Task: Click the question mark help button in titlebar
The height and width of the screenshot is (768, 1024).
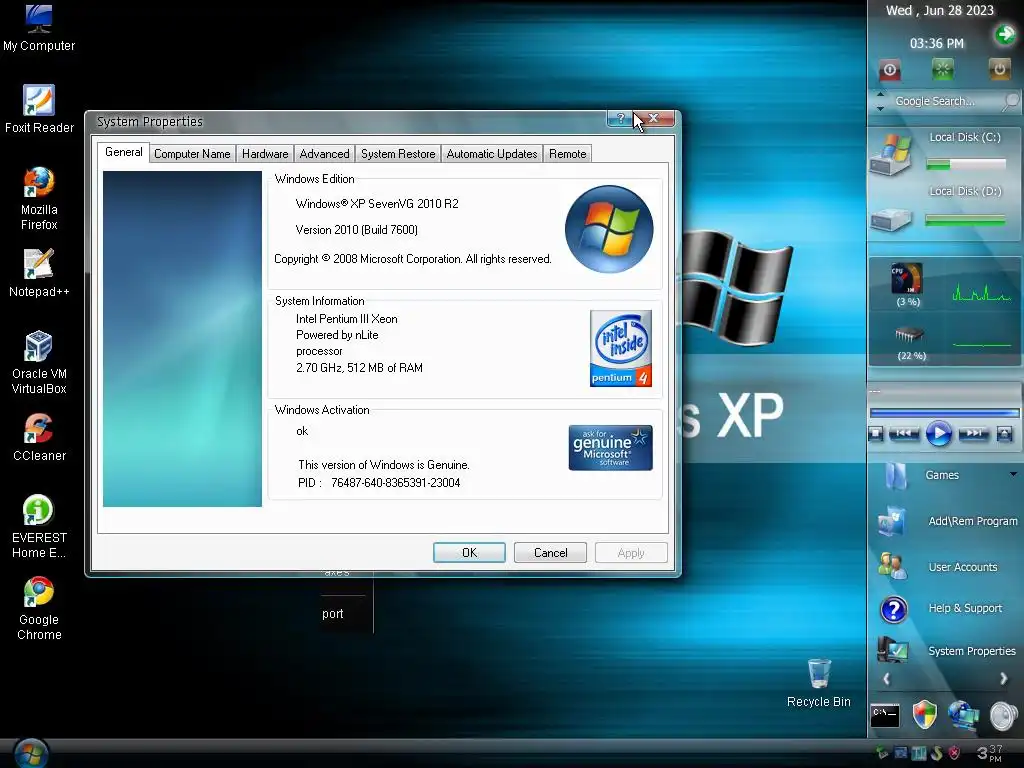Action: coord(620,119)
